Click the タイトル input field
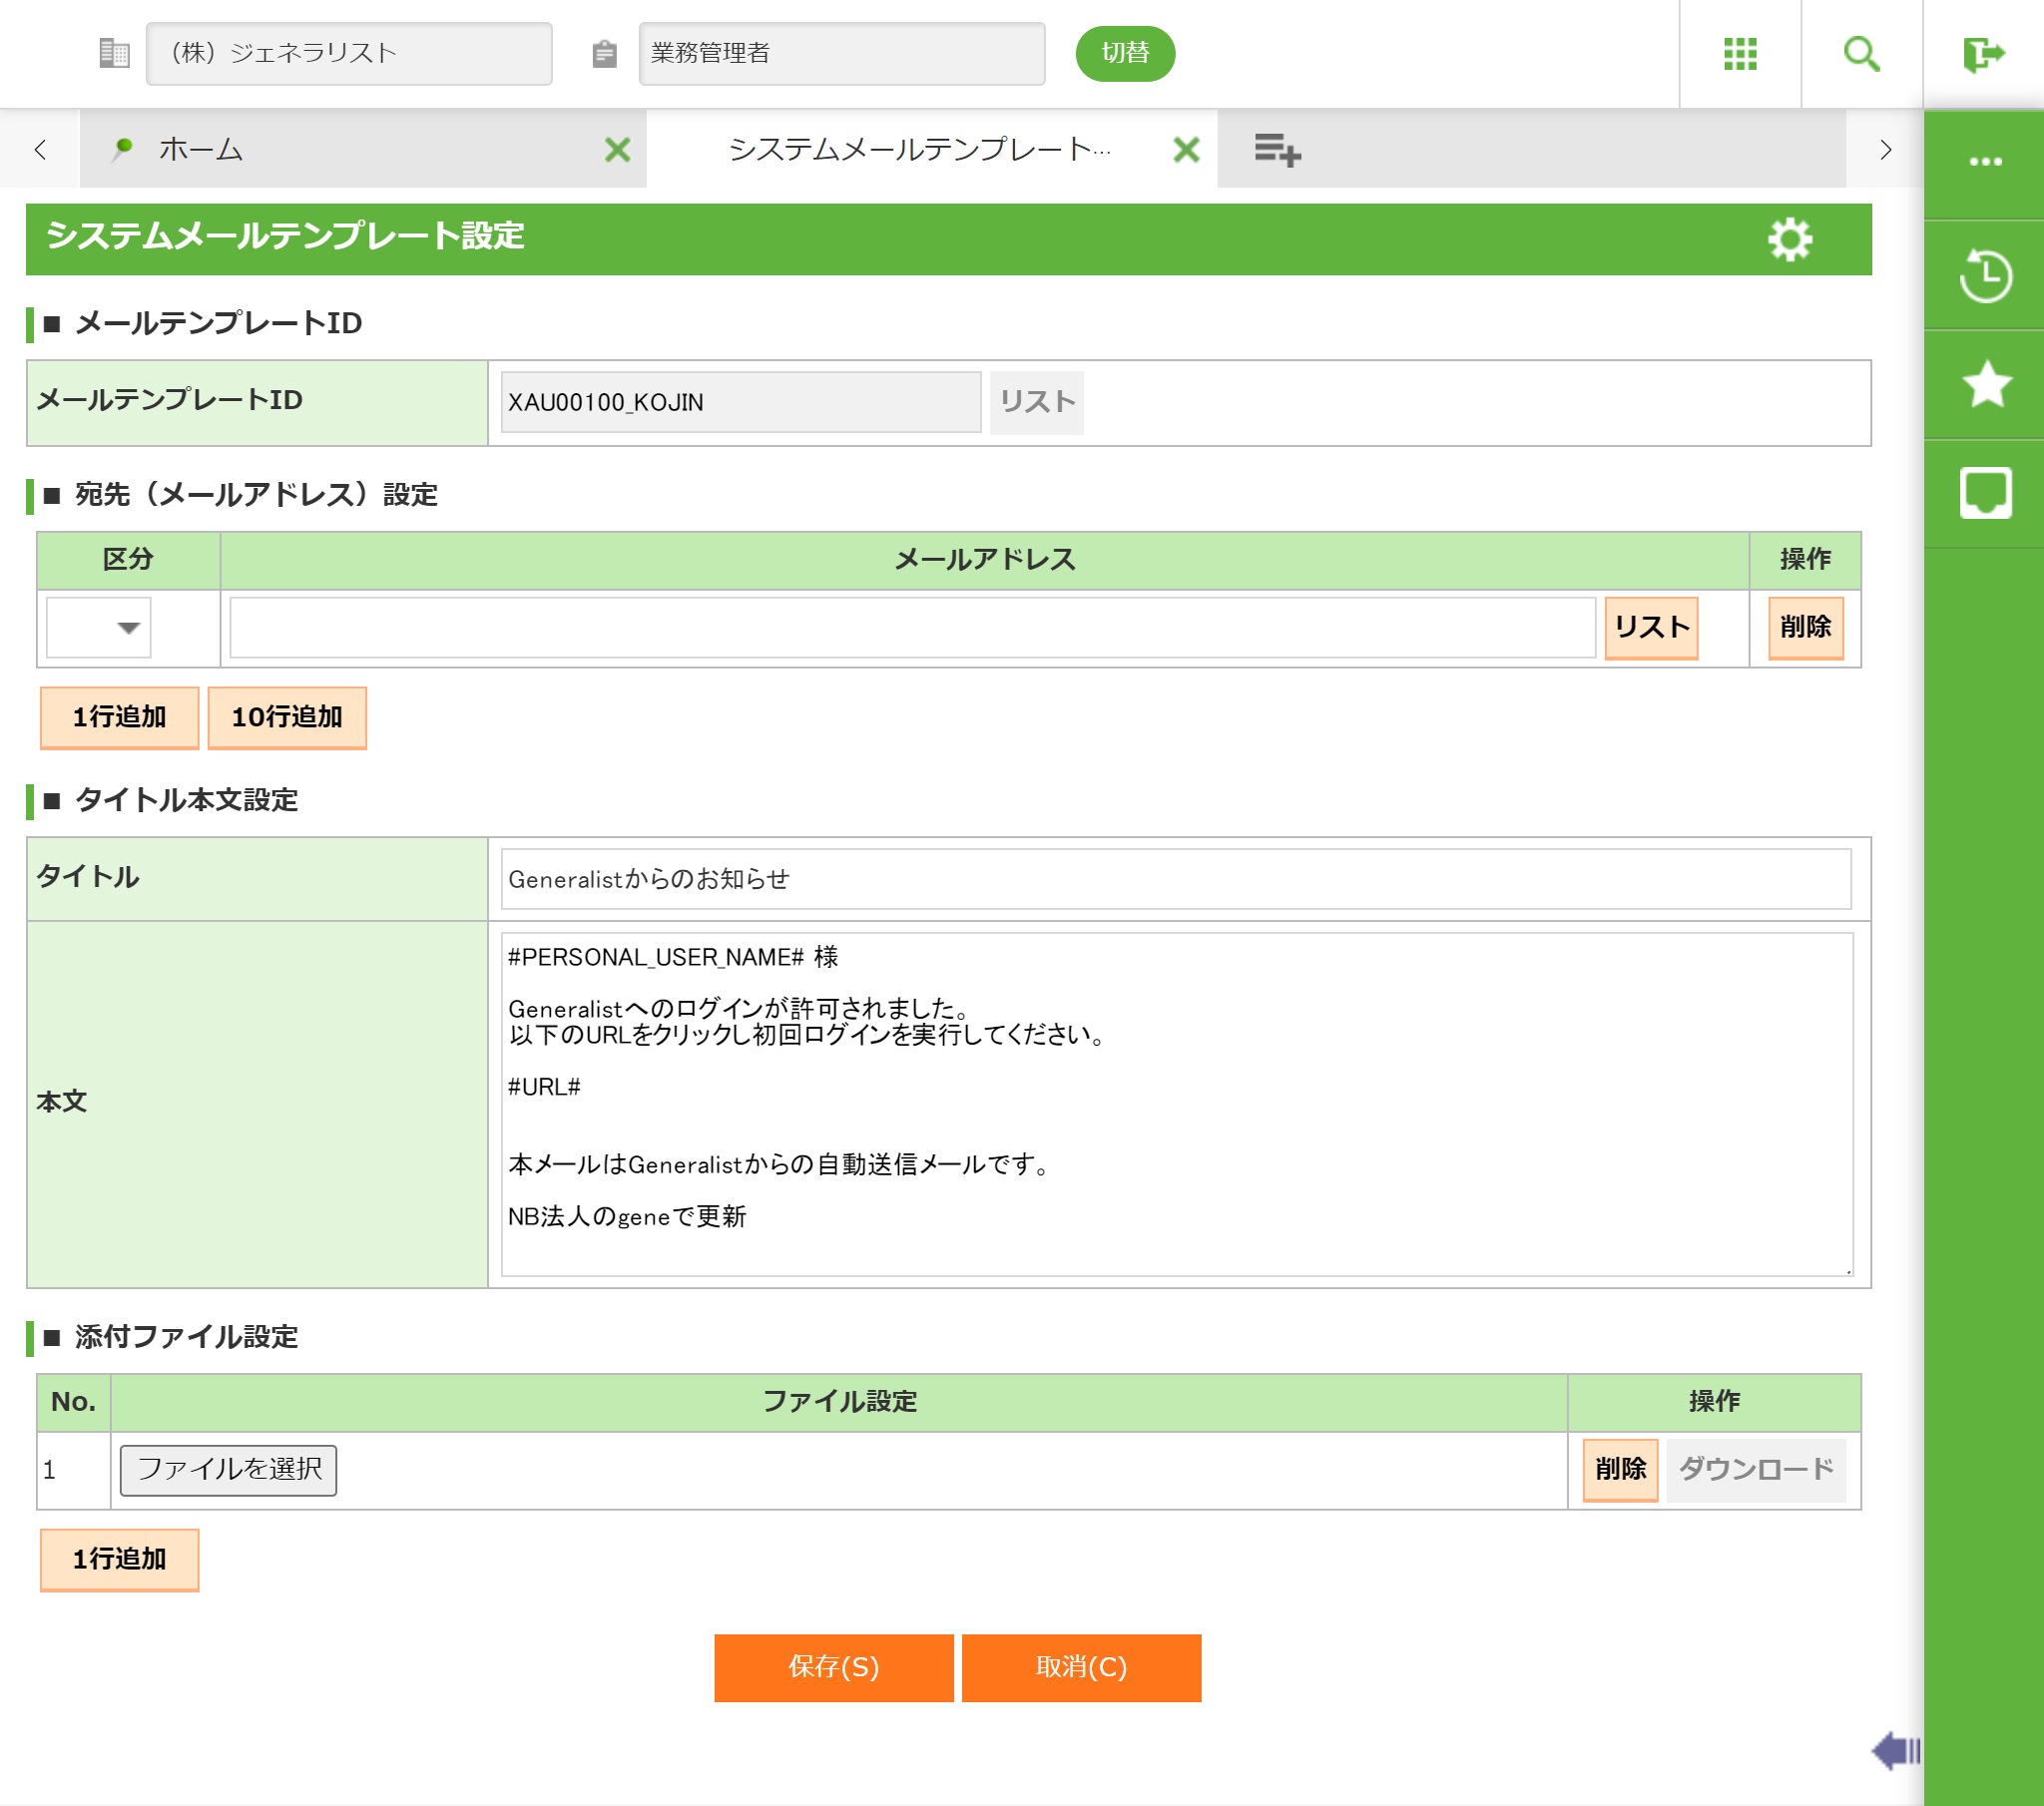Viewport: 2044px width, 1806px height. click(x=1175, y=879)
